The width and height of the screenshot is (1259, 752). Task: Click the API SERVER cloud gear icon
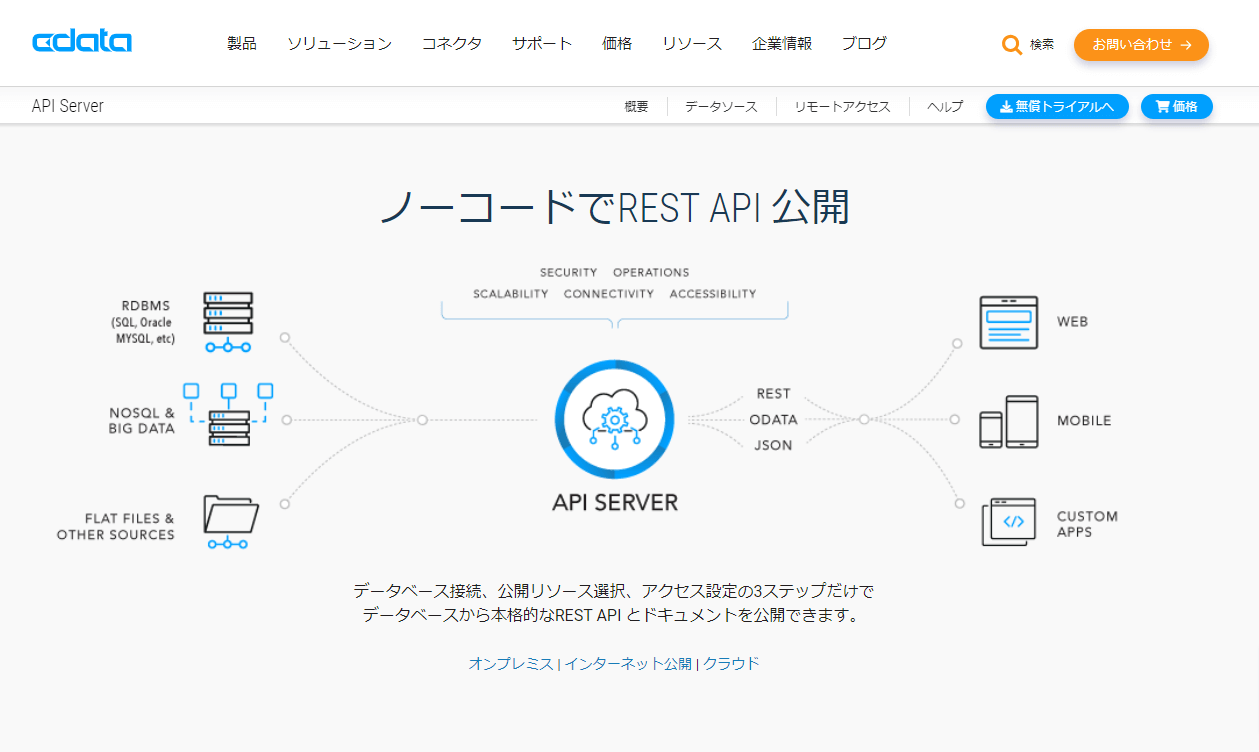pos(614,420)
